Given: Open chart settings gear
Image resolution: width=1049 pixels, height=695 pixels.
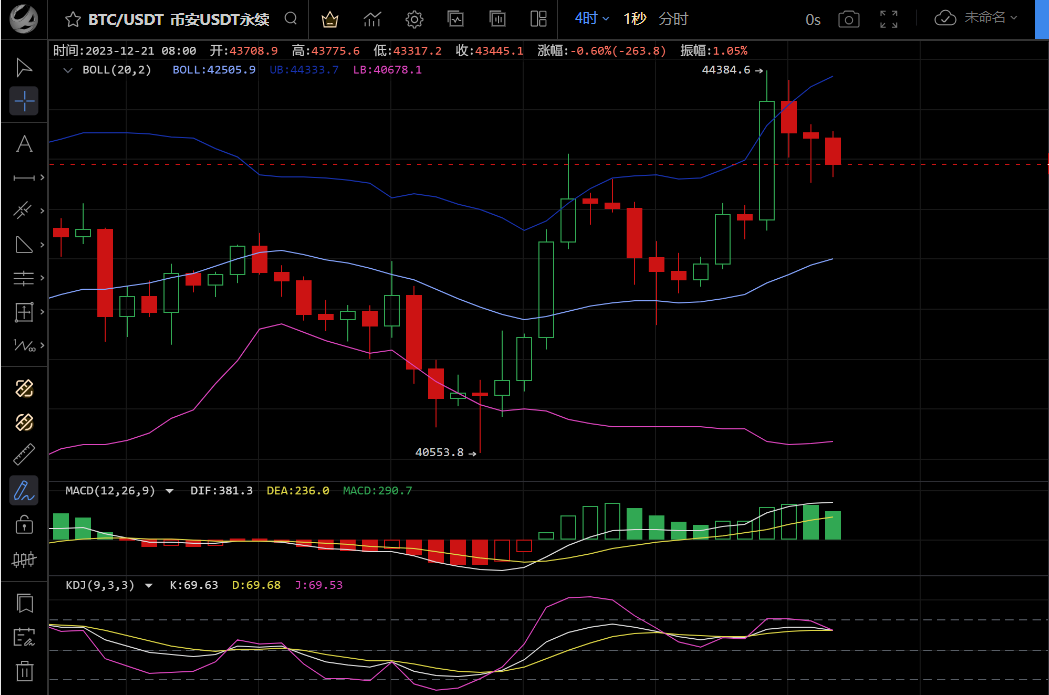Looking at the screenshot, I should [x=414, y=19].
